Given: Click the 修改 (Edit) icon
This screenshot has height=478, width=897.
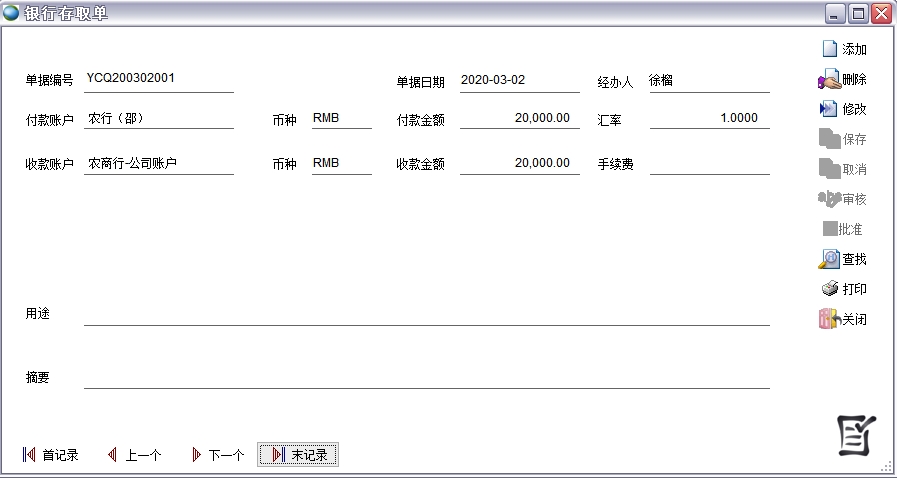Looking at the screenshot, I should 829,109.
